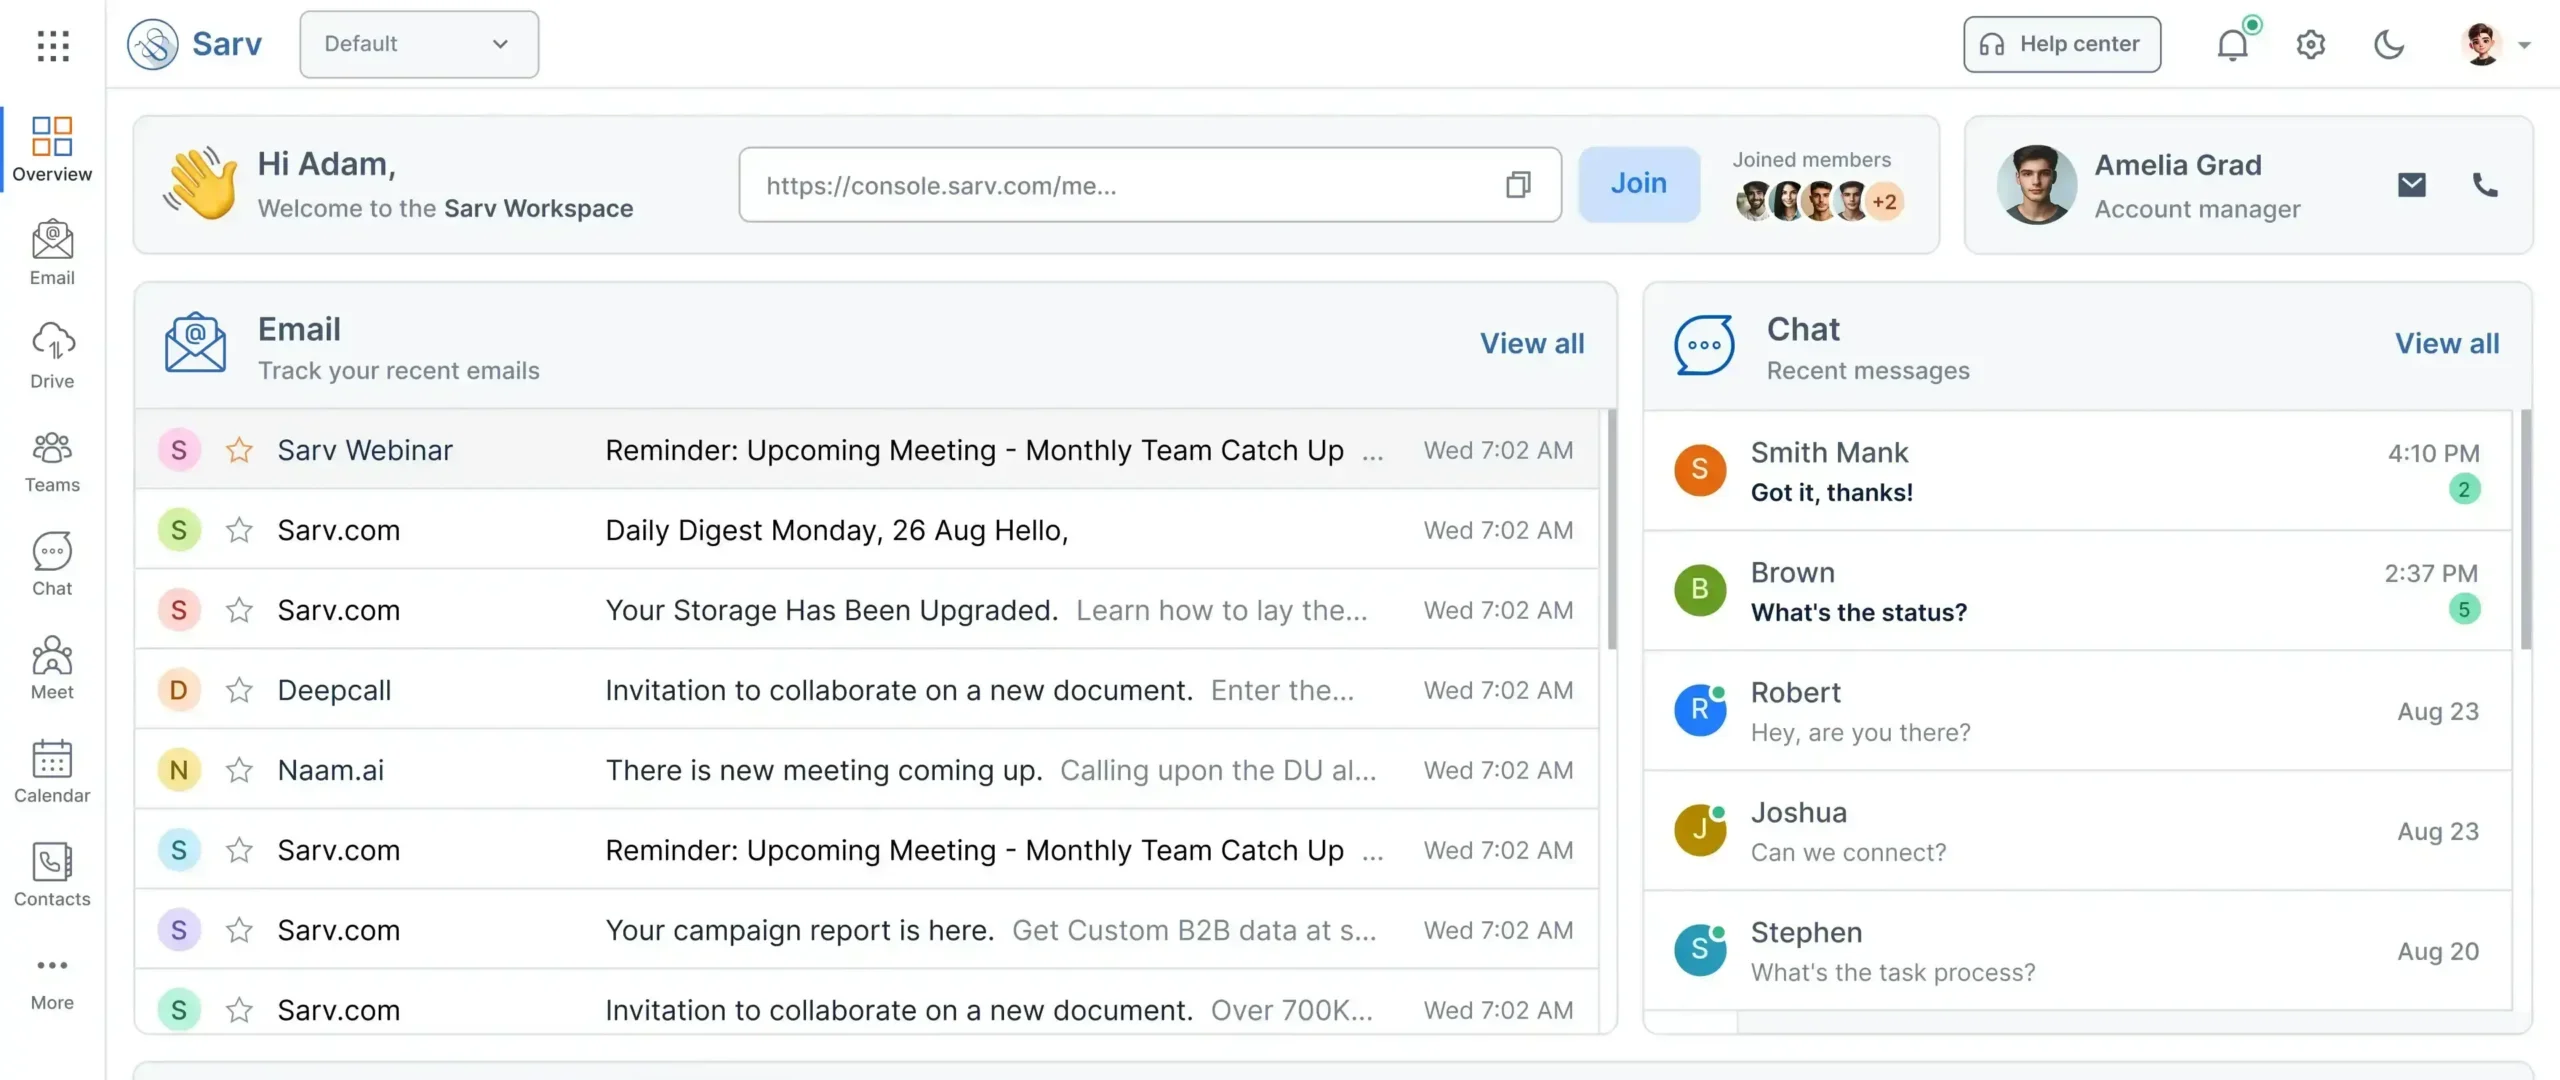Click the Email panel envelope icon

tap(195, 342)
